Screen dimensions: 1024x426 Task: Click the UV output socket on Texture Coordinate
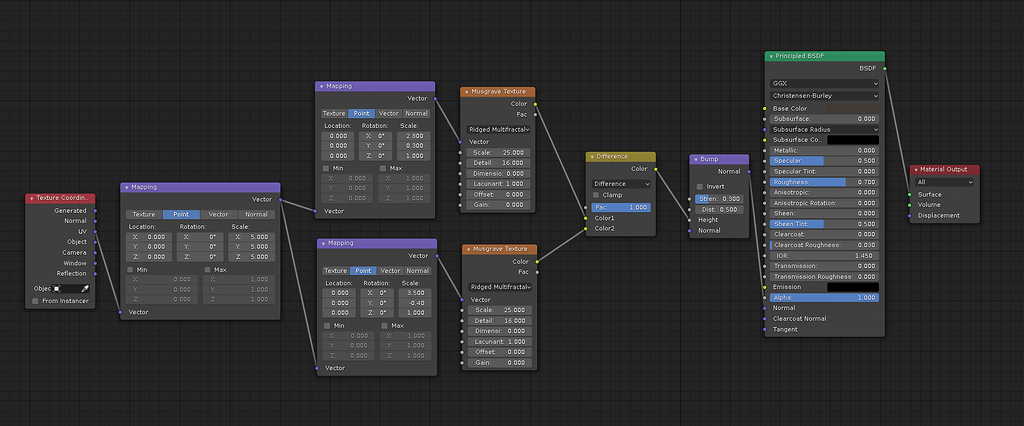click(95, 231)
